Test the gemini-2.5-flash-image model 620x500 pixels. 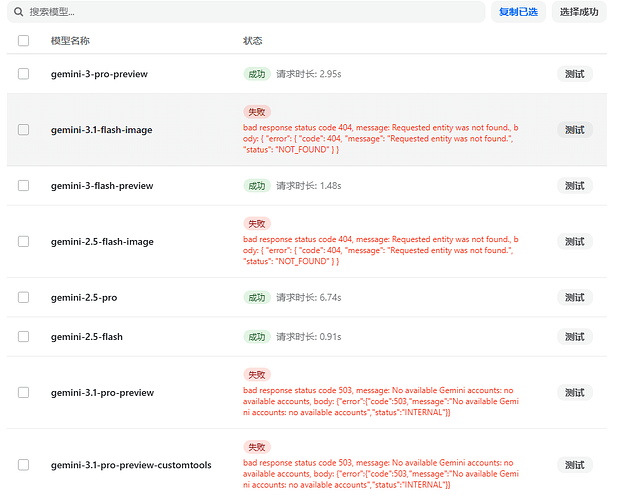(x=575, y=242)
